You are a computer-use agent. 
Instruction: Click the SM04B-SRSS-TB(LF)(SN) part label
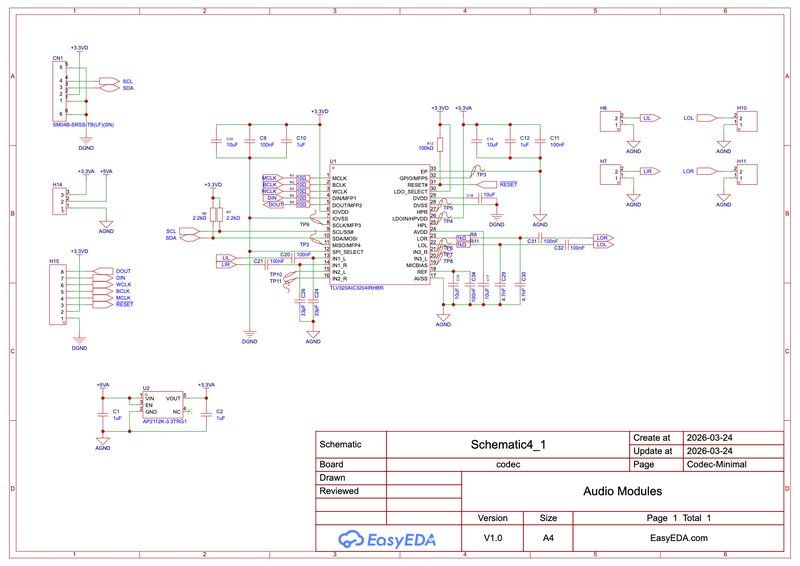tap(83, 125)
